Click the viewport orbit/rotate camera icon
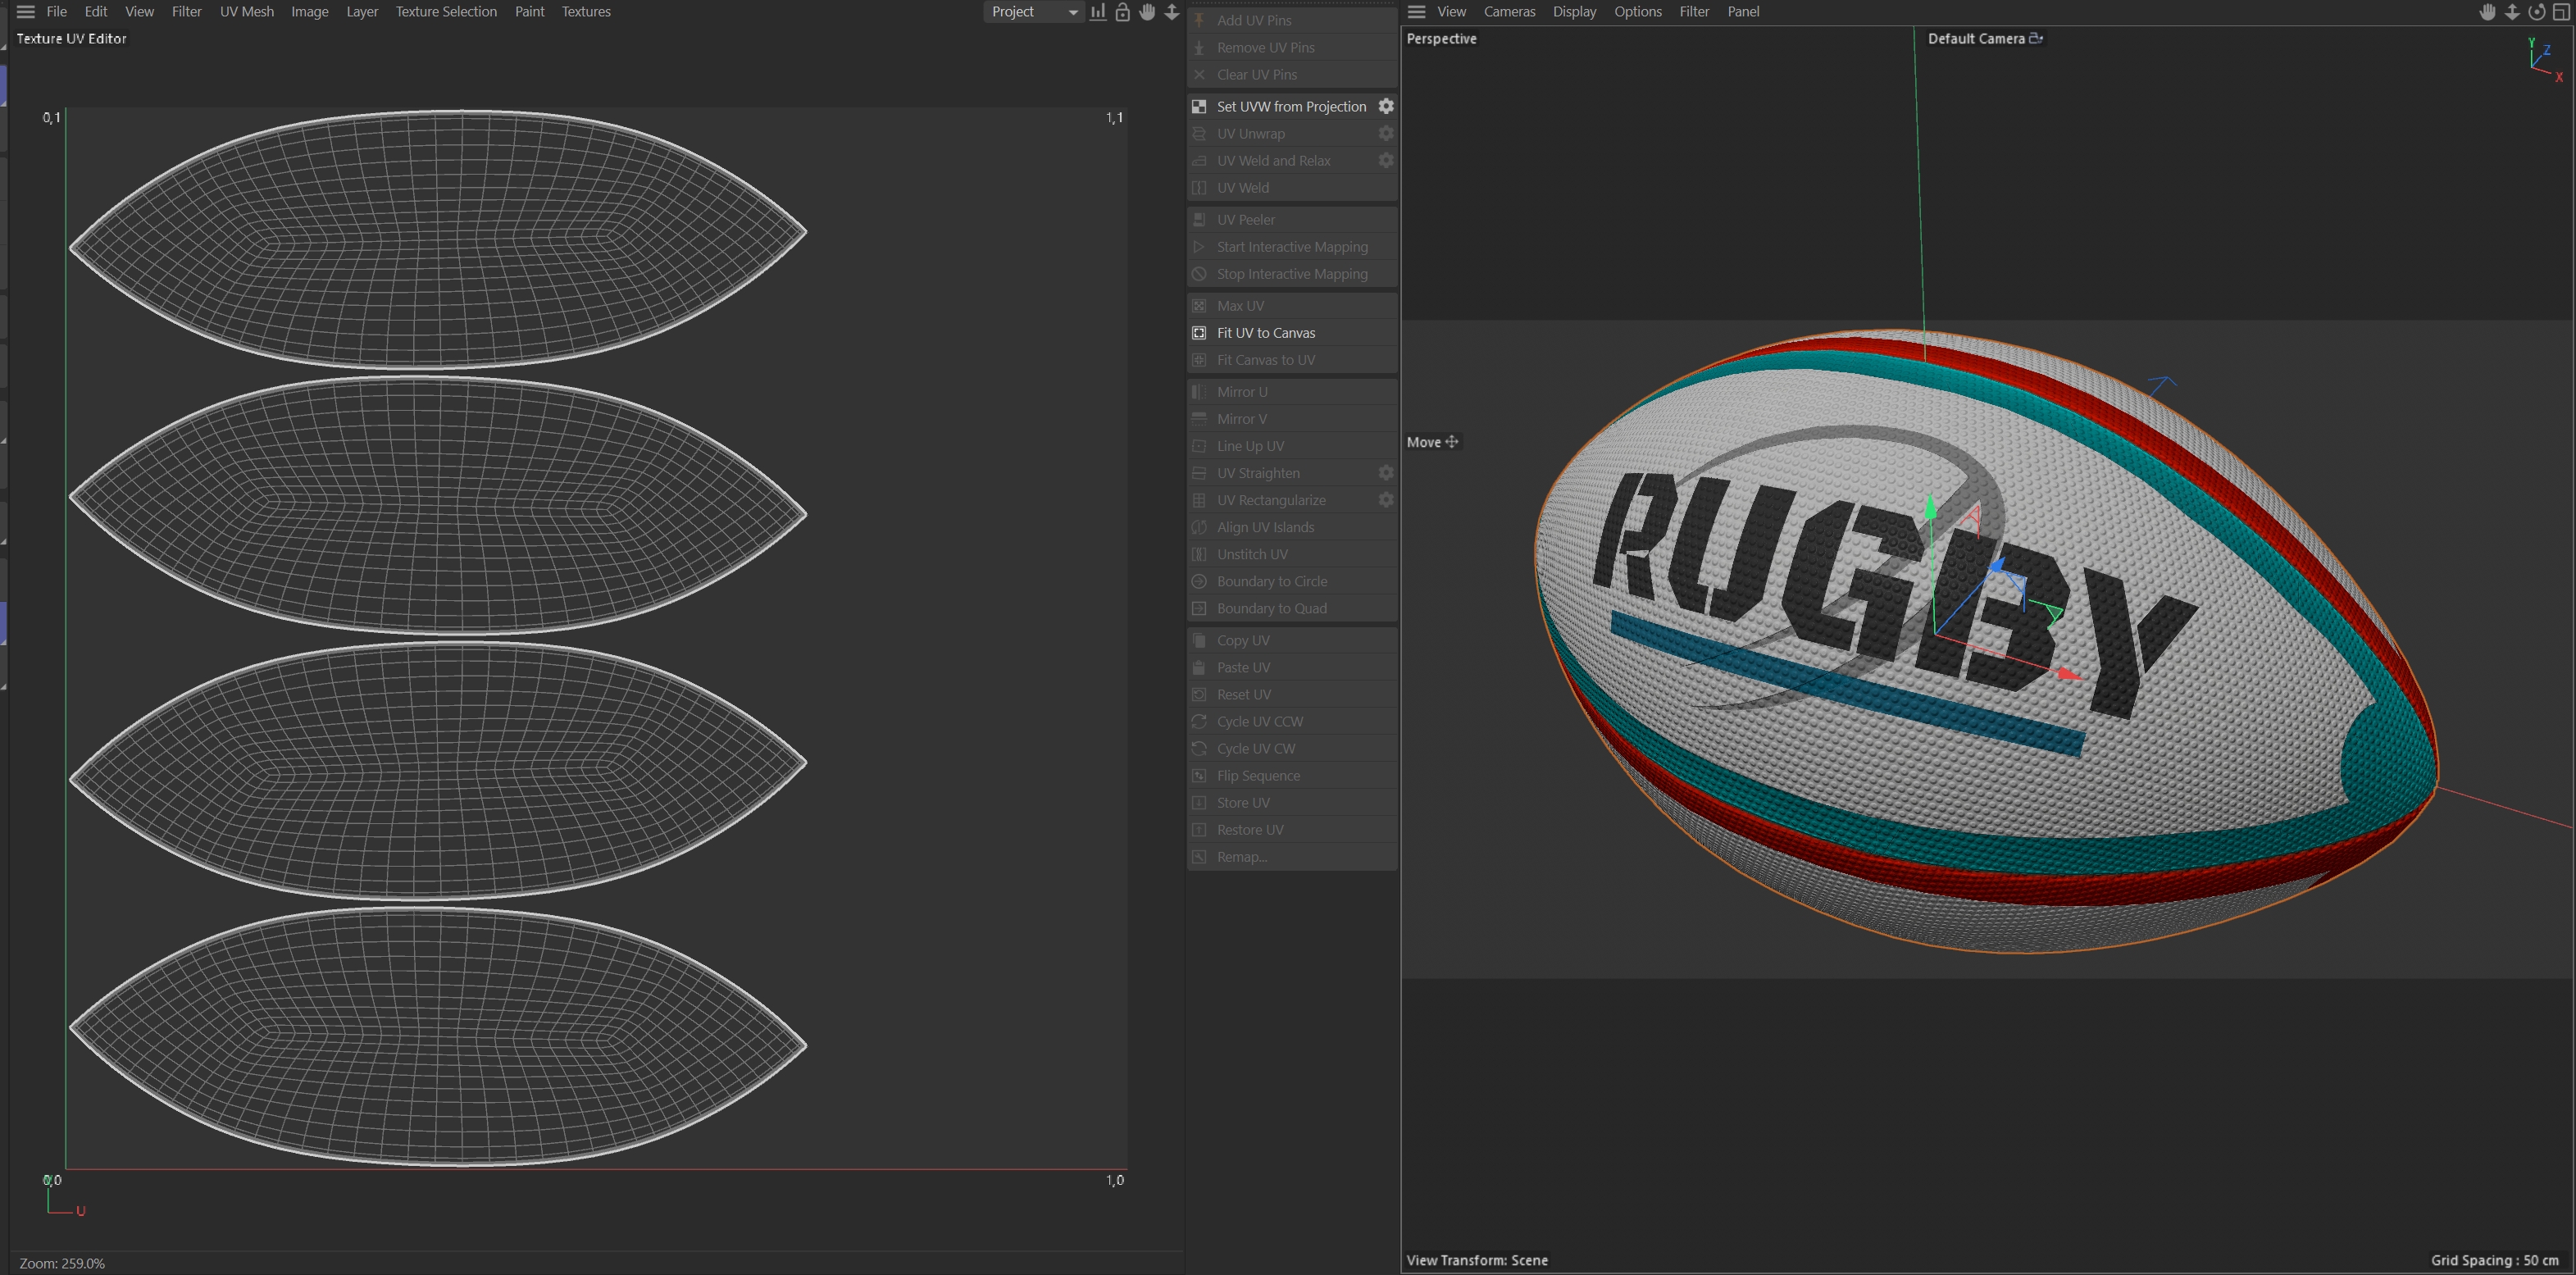Viewport: 2576px width, 1275px height. (2537, 12)
